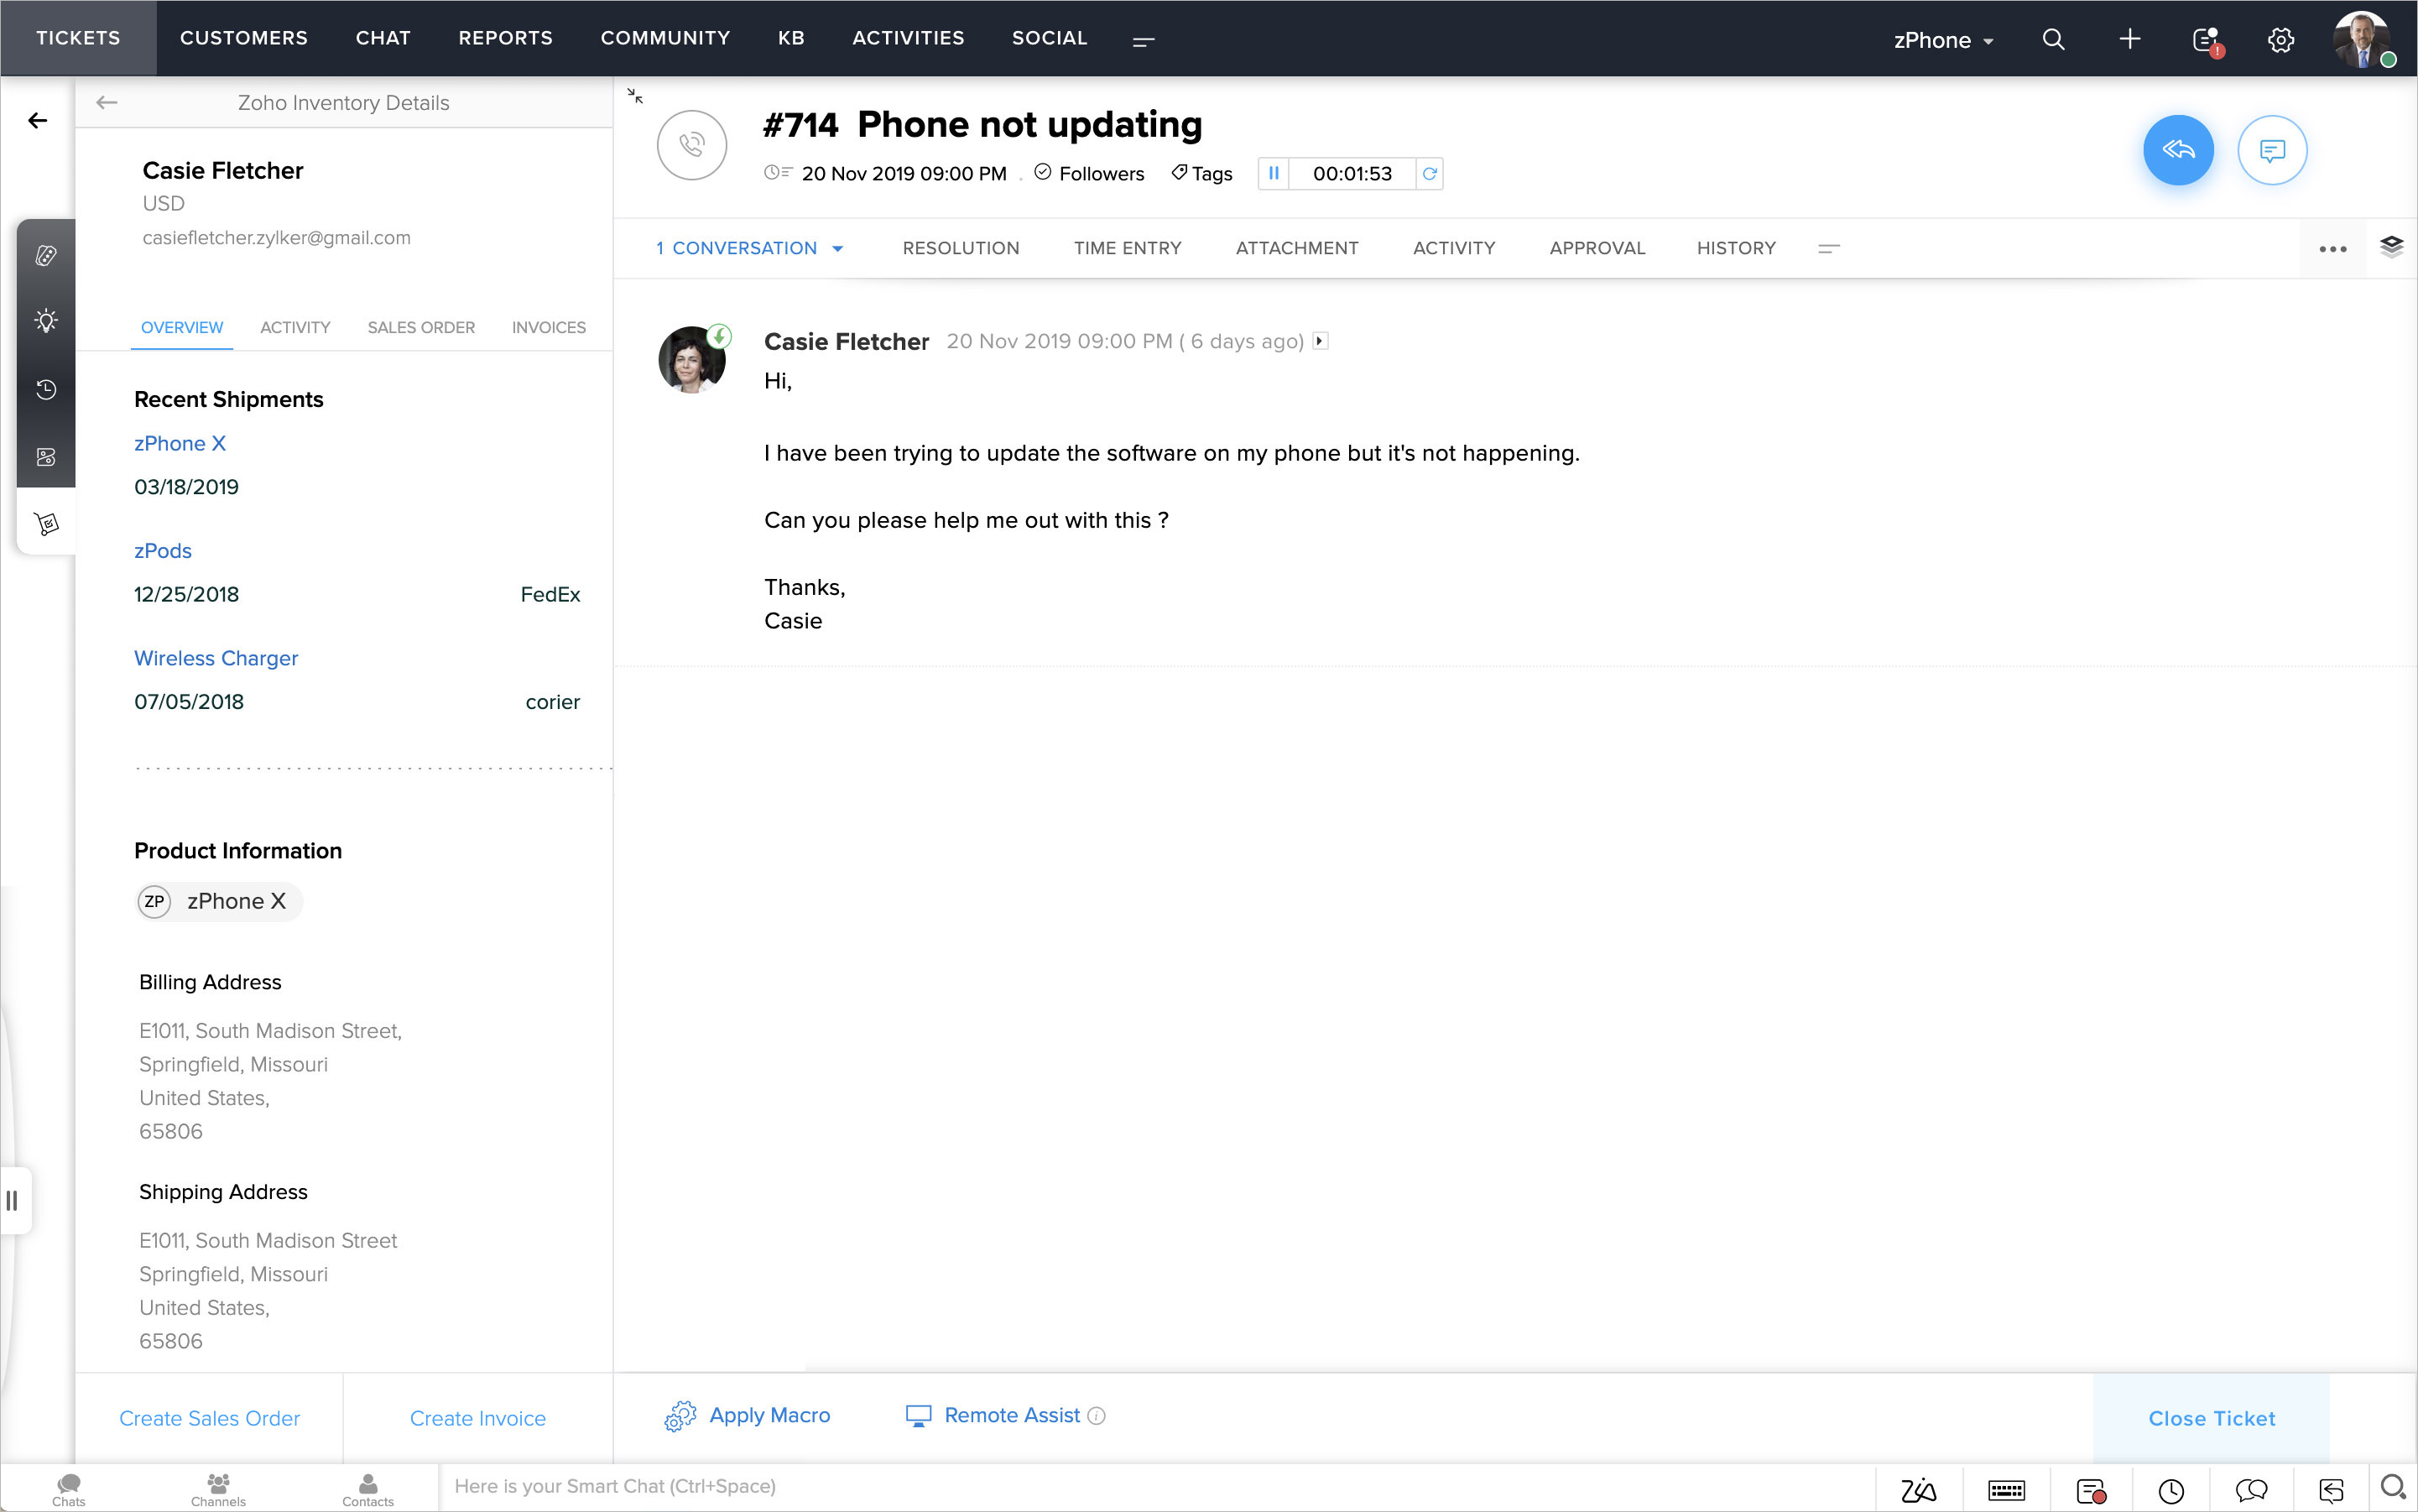Image resolution: width=2418 pixels, height=1512 pixels.
Task: Toggle Followers on the ticket
Action: 1089,173
